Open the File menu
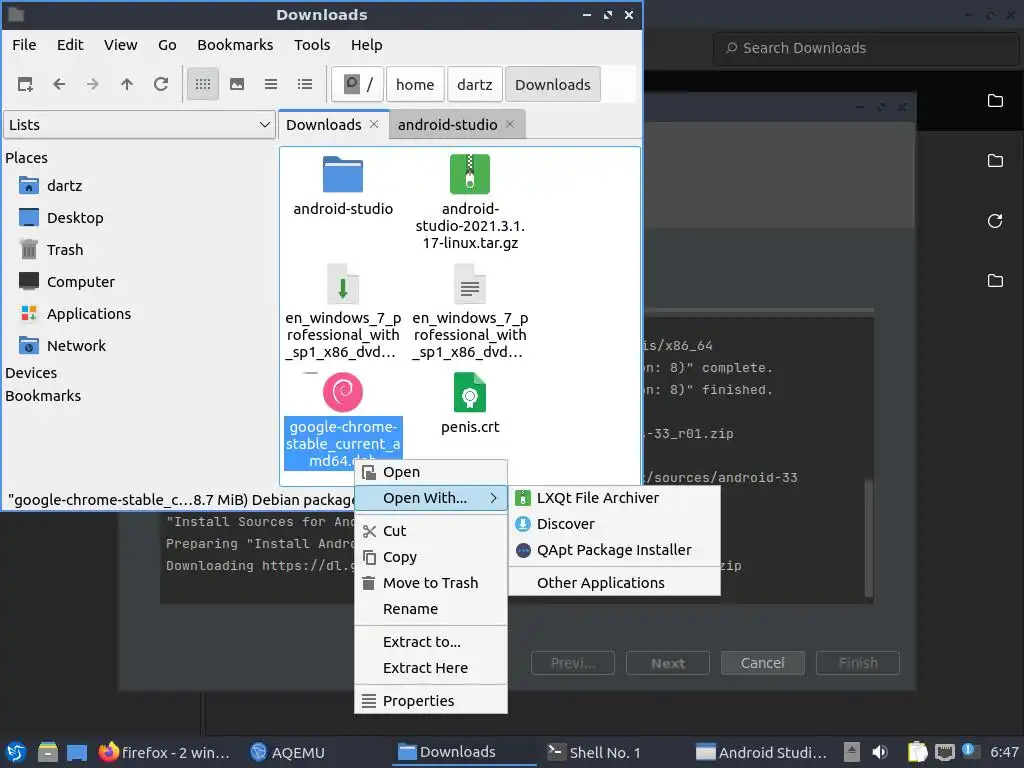 (x=24, y=45)
